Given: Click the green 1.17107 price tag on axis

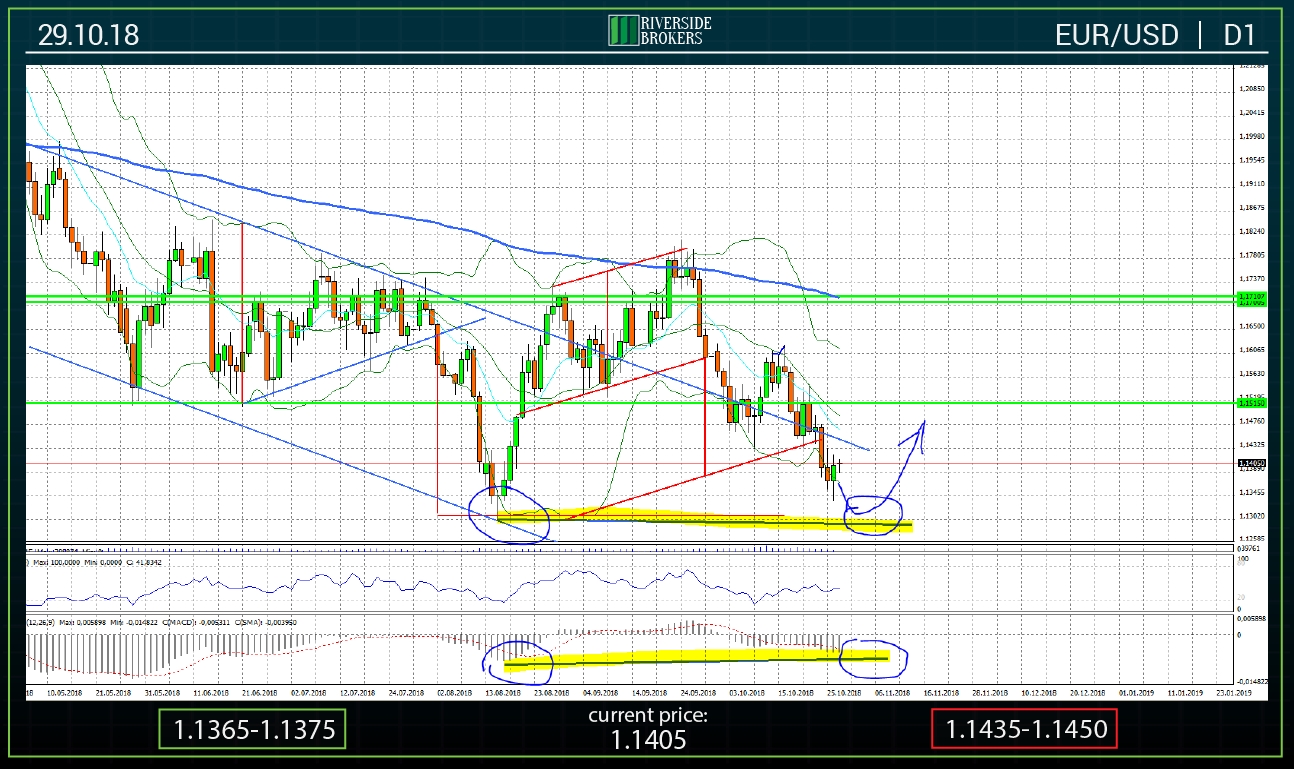Looking at the screenshot, I should 1251,296.
